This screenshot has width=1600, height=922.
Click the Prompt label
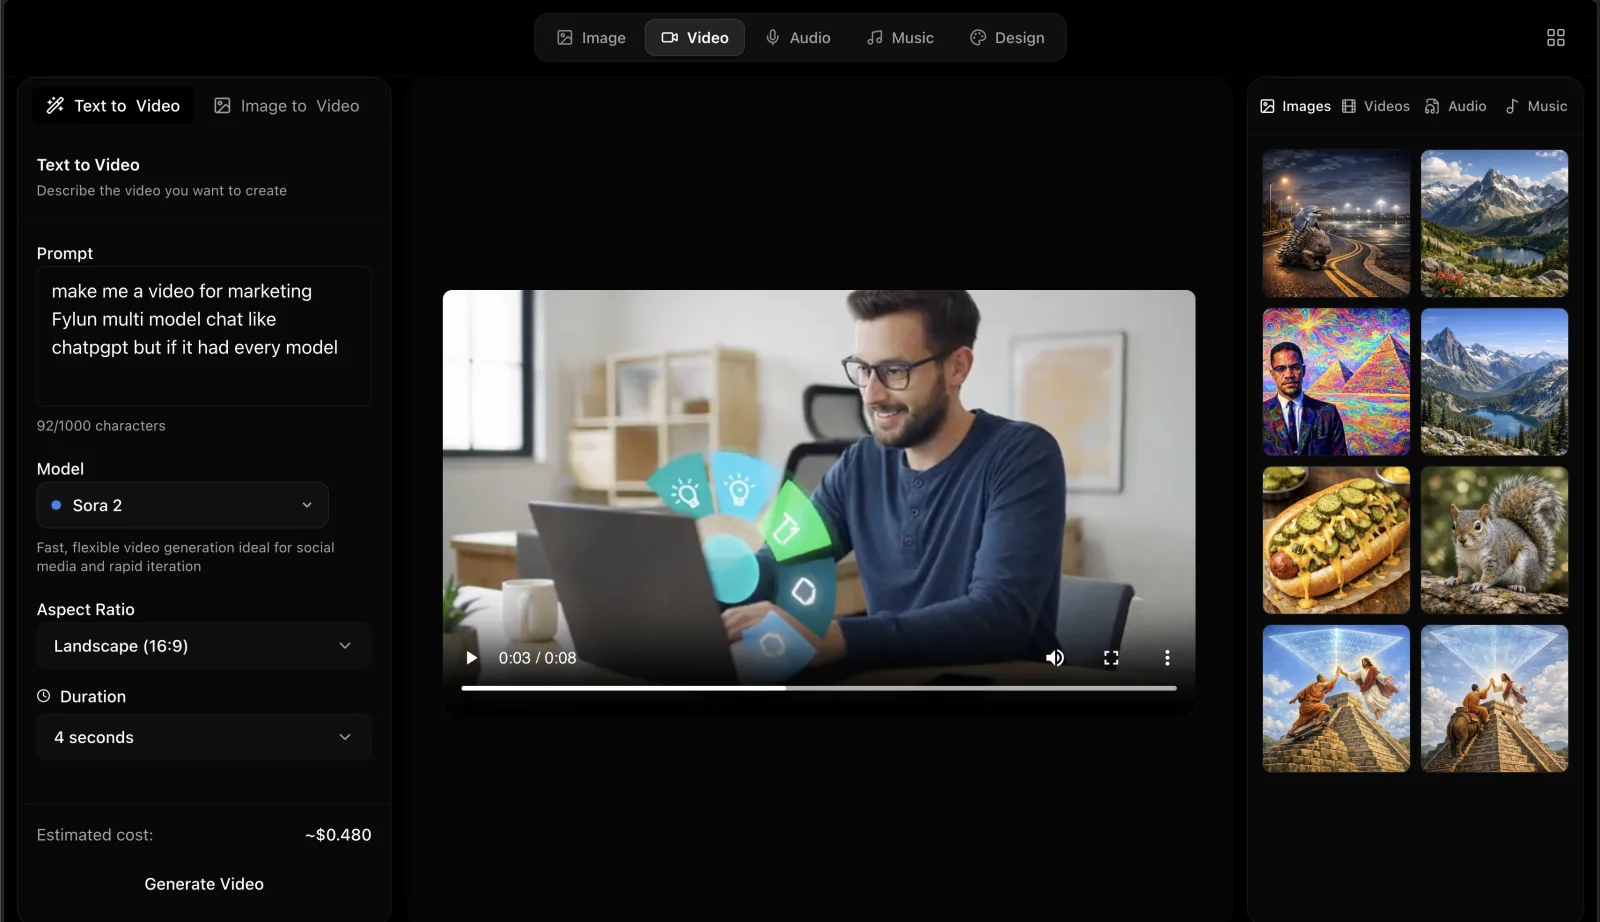(x=65, y=254)
